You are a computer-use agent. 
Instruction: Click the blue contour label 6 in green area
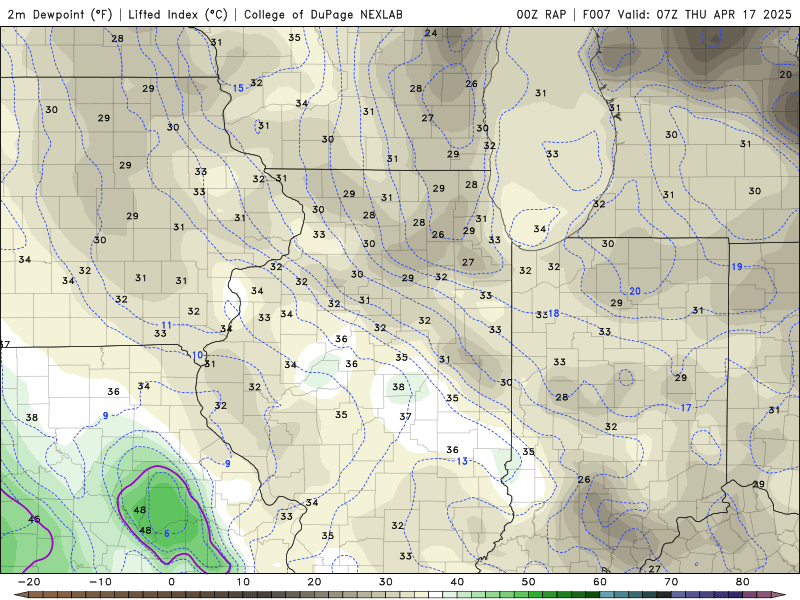[167, 534]
